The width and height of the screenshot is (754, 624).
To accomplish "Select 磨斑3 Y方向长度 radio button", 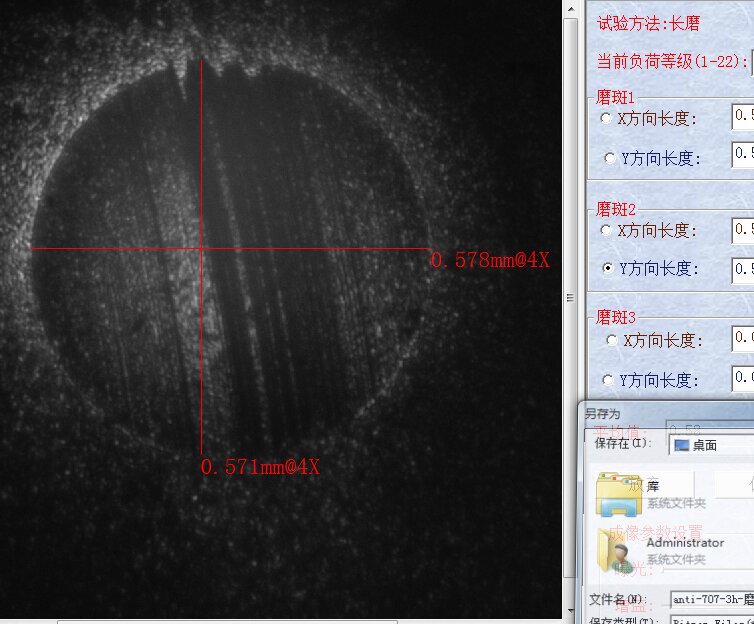I will [608, 380].
